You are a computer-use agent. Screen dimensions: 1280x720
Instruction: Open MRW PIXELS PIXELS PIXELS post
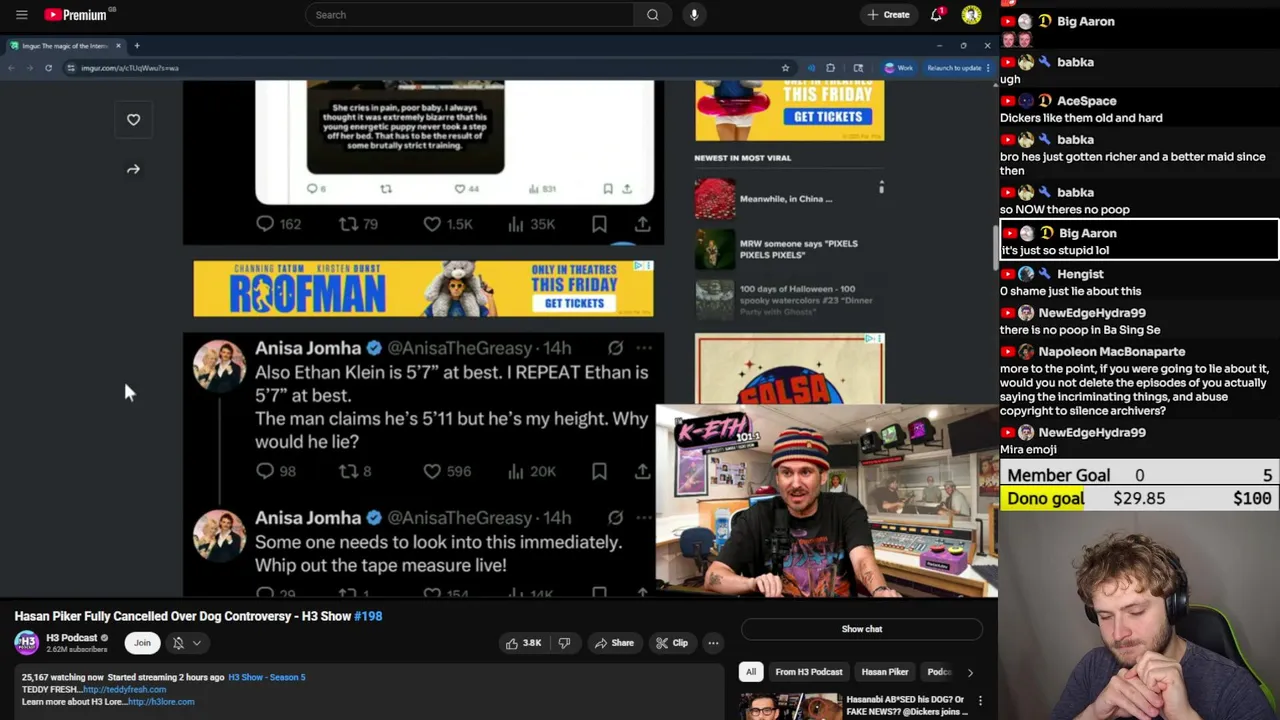coord(799,249)
